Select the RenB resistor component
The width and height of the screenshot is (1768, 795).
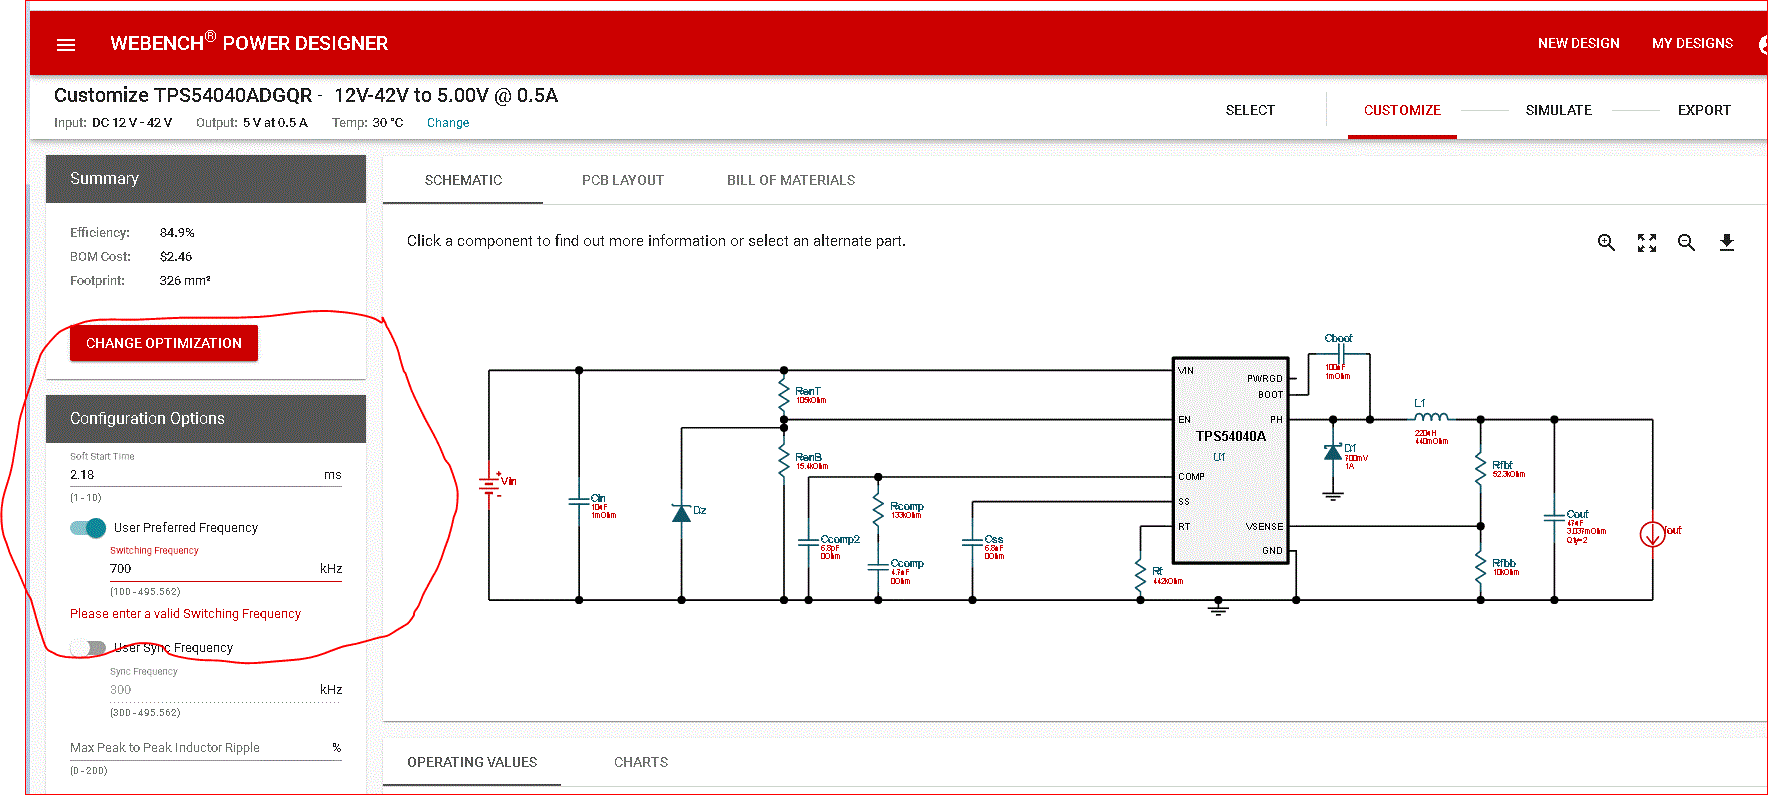pos(784,461)
